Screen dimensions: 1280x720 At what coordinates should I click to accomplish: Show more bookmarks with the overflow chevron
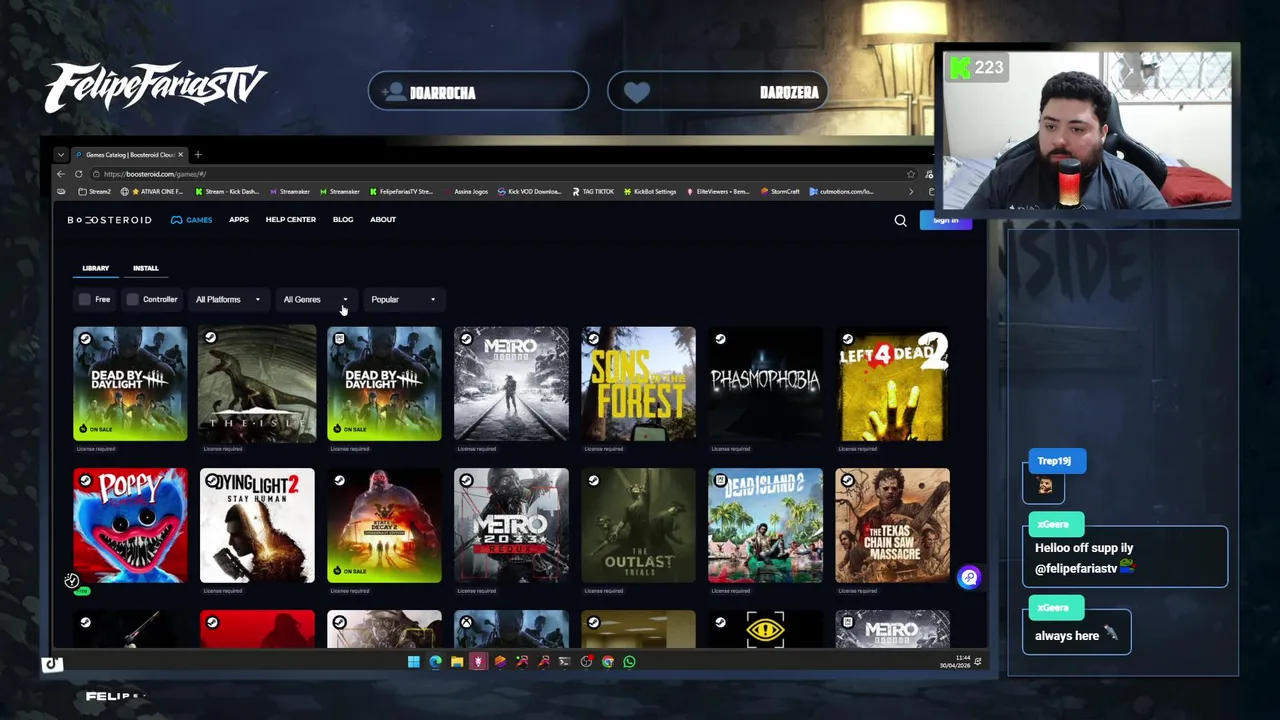[910, 191]
